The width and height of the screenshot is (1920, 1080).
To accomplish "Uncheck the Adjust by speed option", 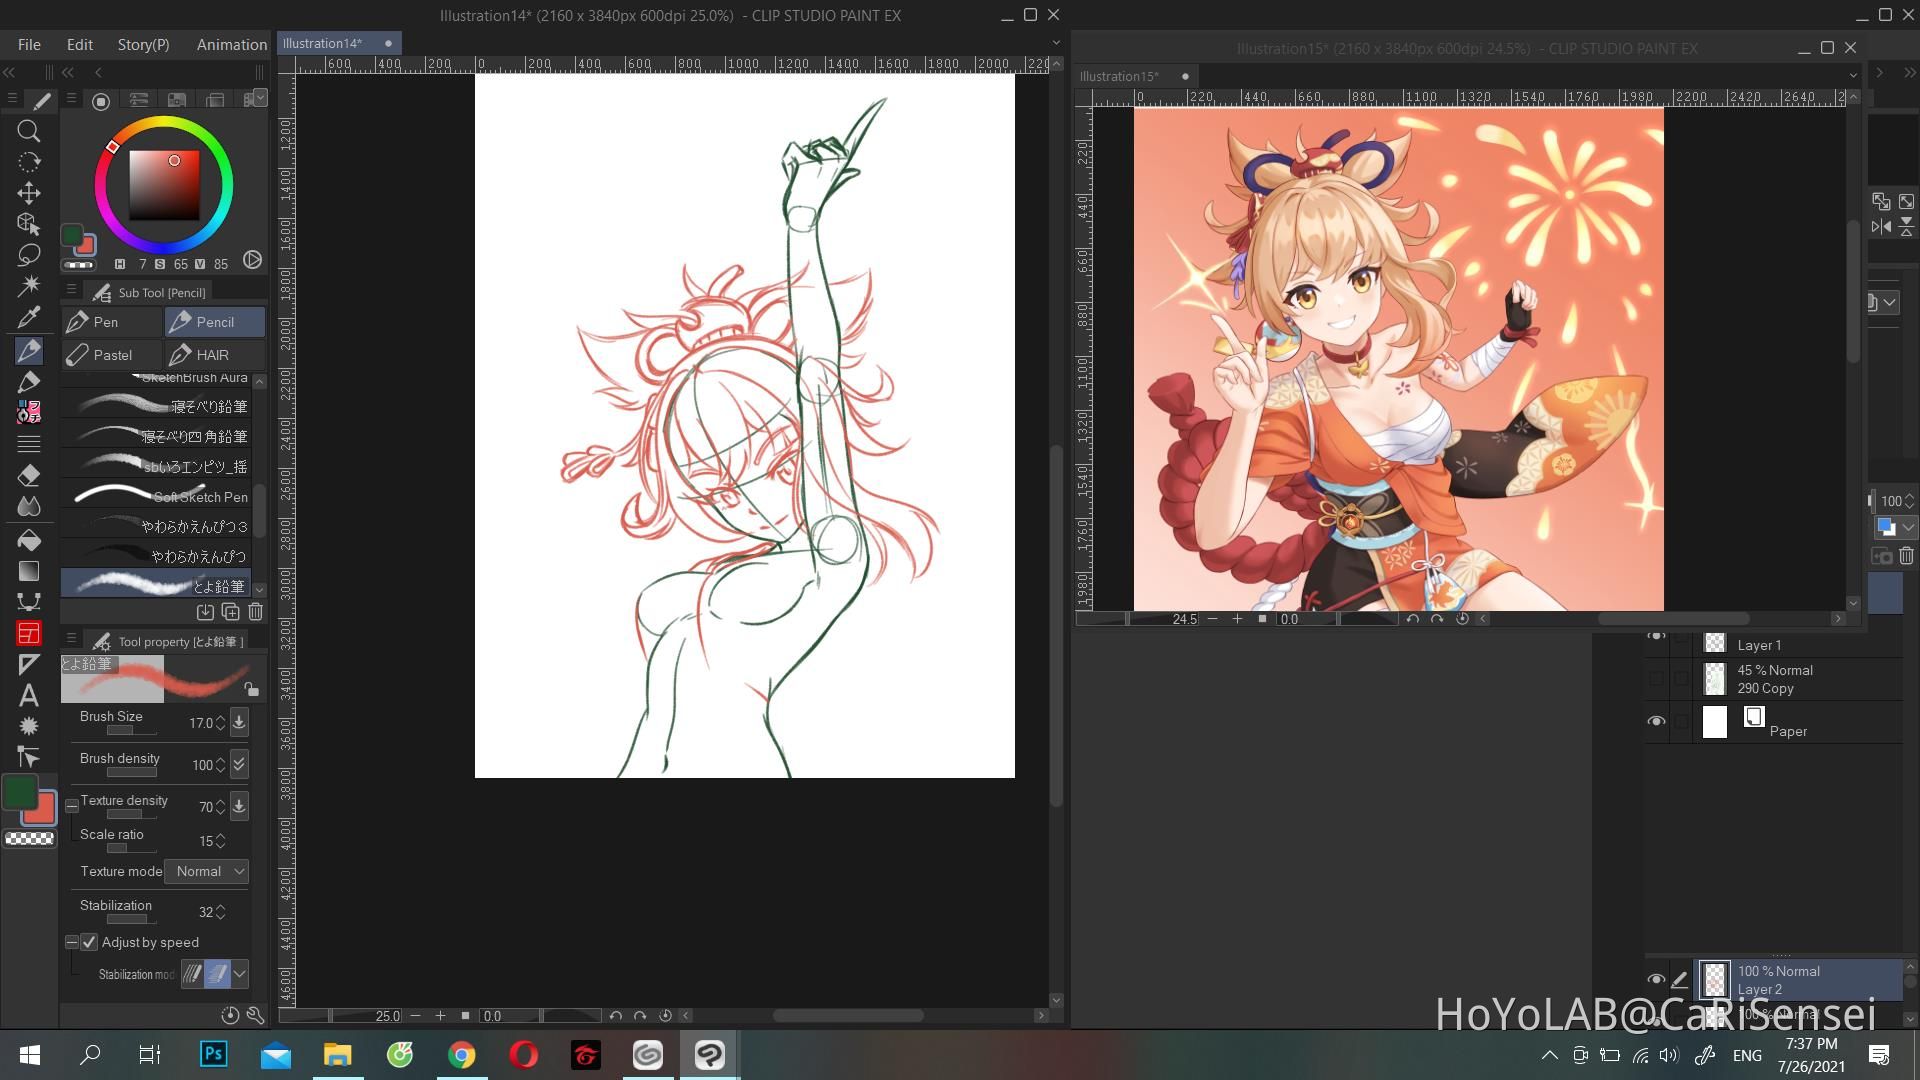I will [90, 942].
